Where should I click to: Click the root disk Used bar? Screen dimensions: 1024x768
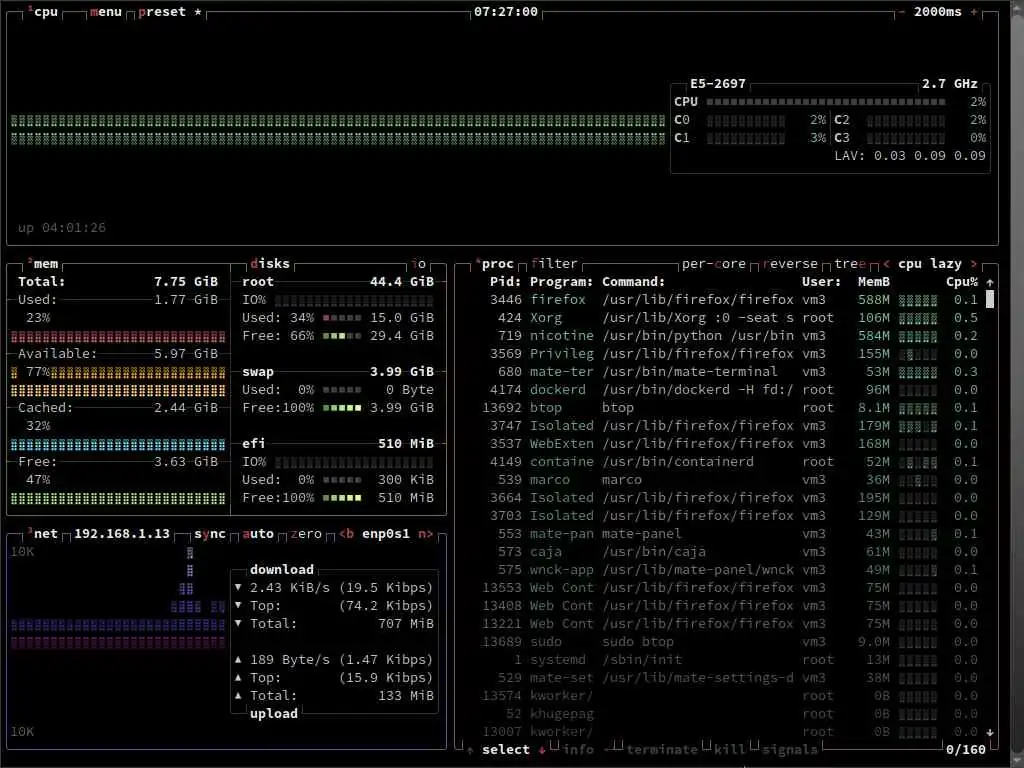coord(342,318)
